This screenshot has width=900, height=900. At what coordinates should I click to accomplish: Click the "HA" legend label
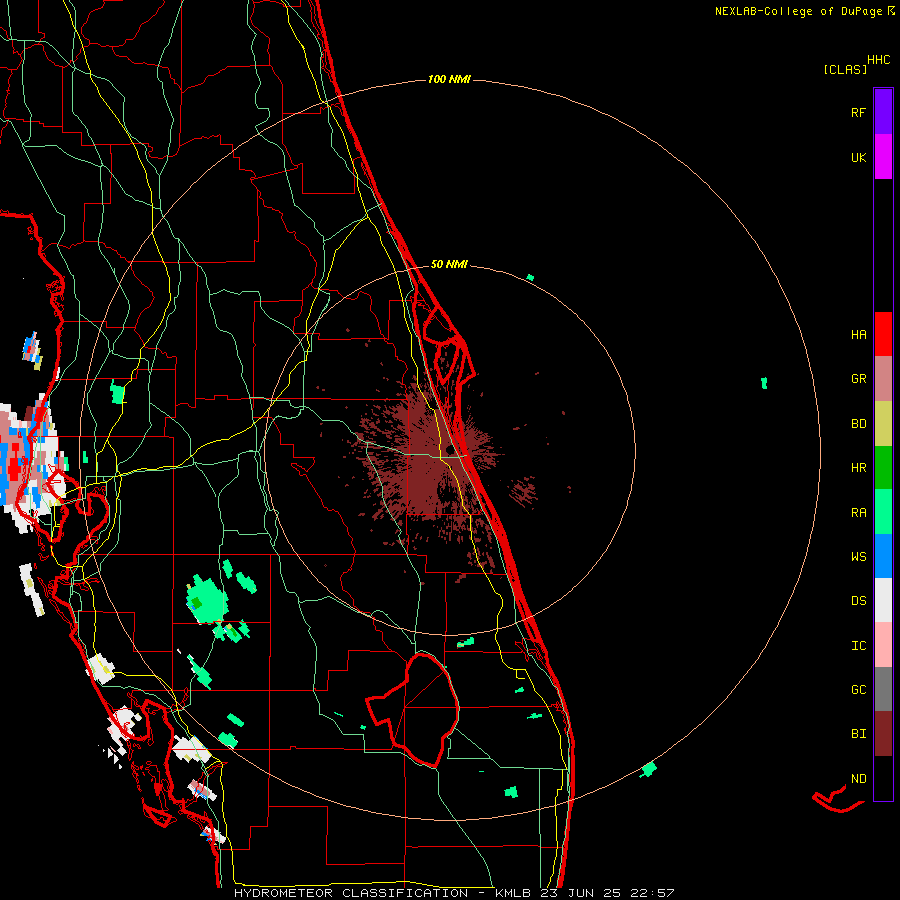(858, 334)
